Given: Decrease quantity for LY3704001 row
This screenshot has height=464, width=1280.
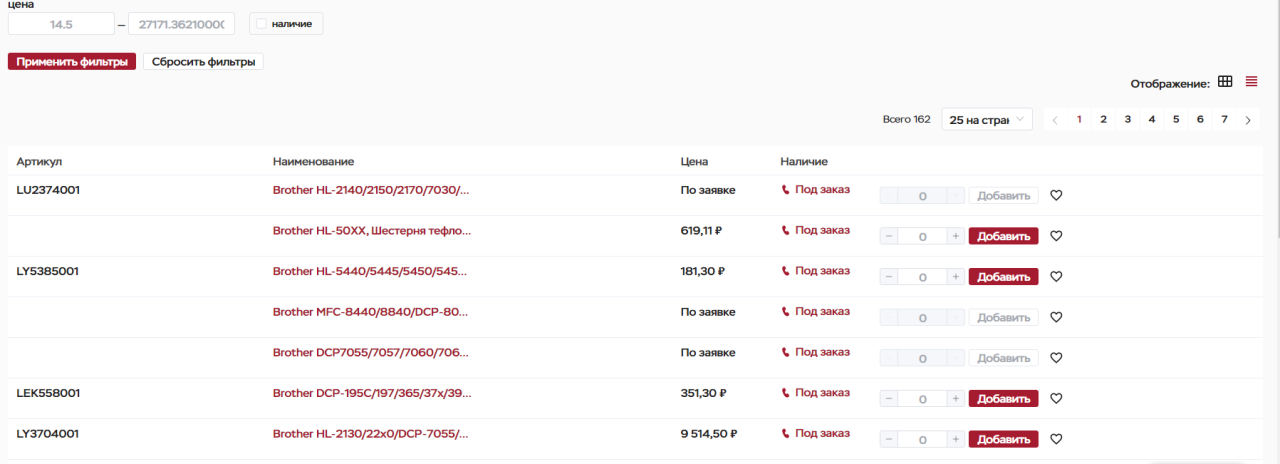Looking at the screenshot, I should tap(889, 439).
